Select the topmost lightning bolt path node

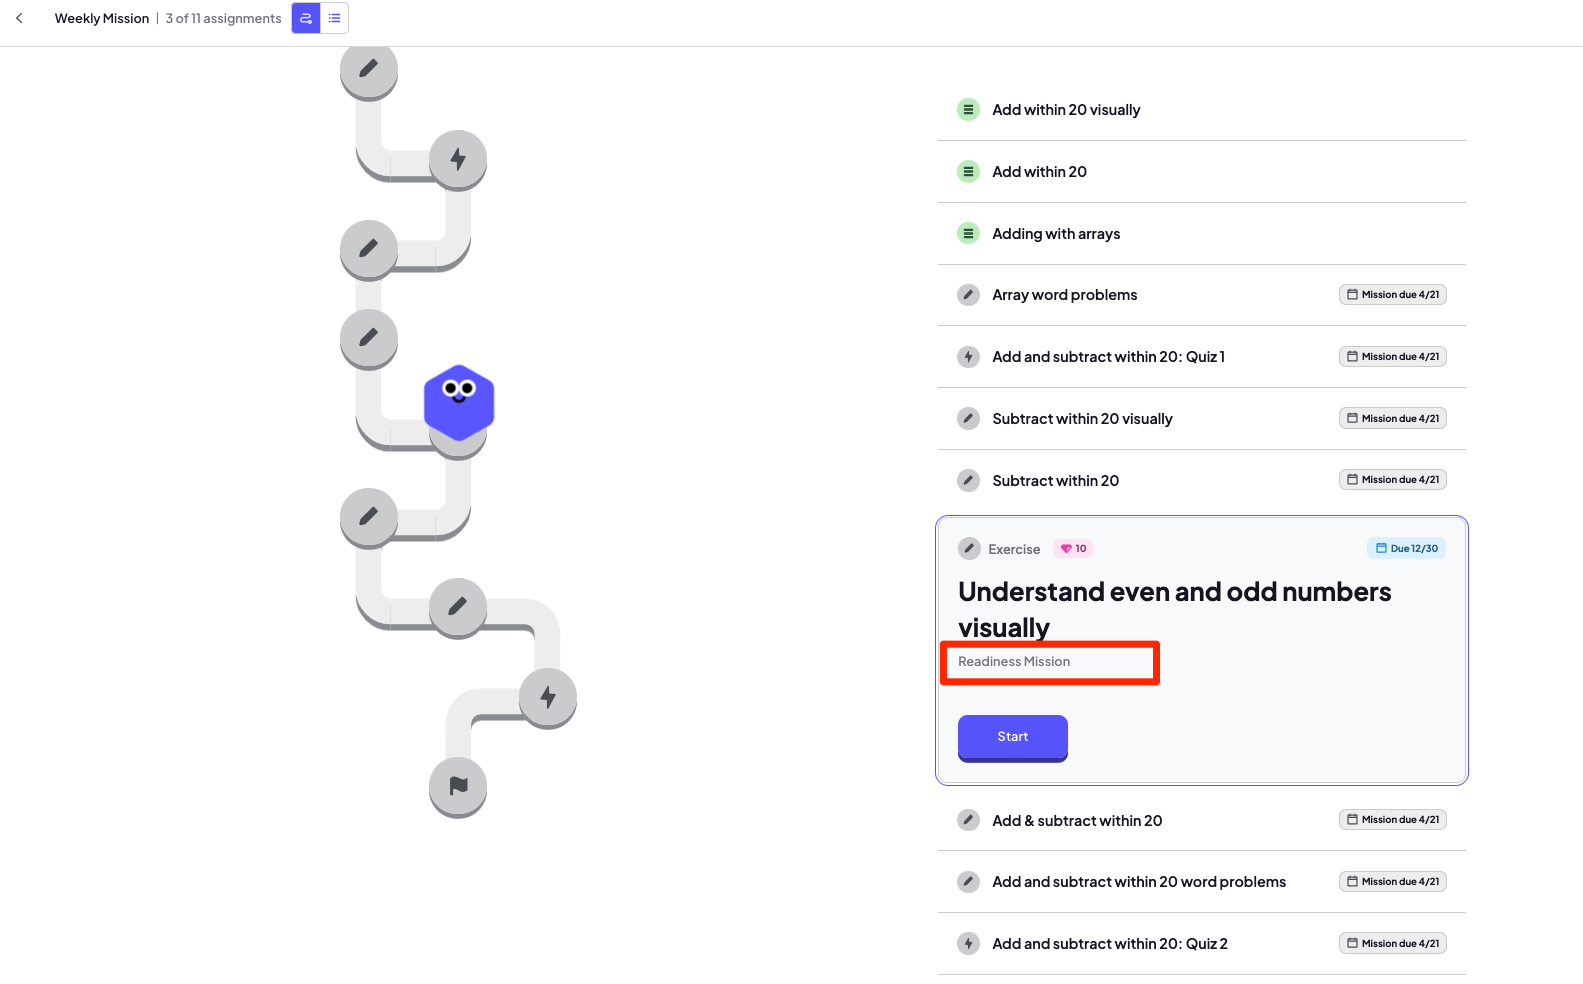pos(458,159)
